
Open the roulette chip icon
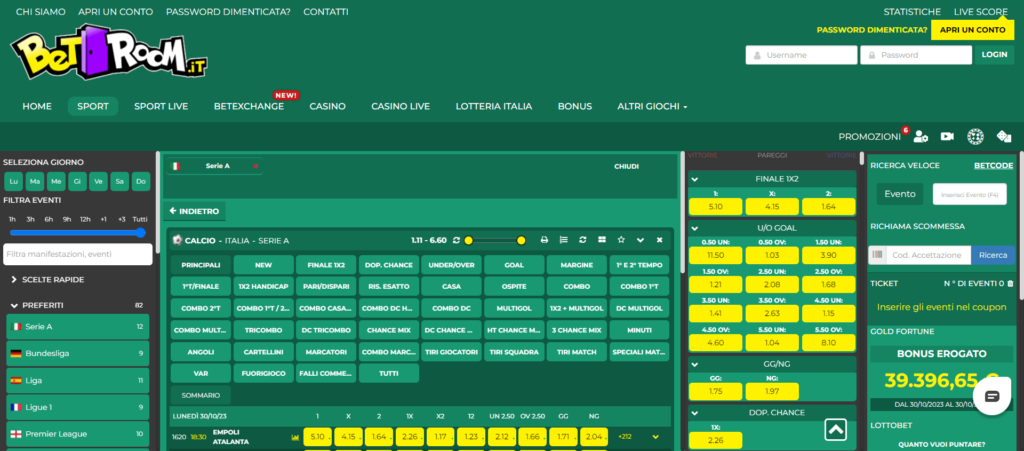975,136
